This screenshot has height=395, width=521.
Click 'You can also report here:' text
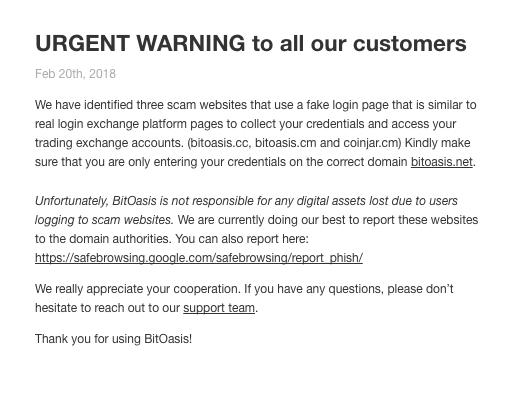coord(242,239)
